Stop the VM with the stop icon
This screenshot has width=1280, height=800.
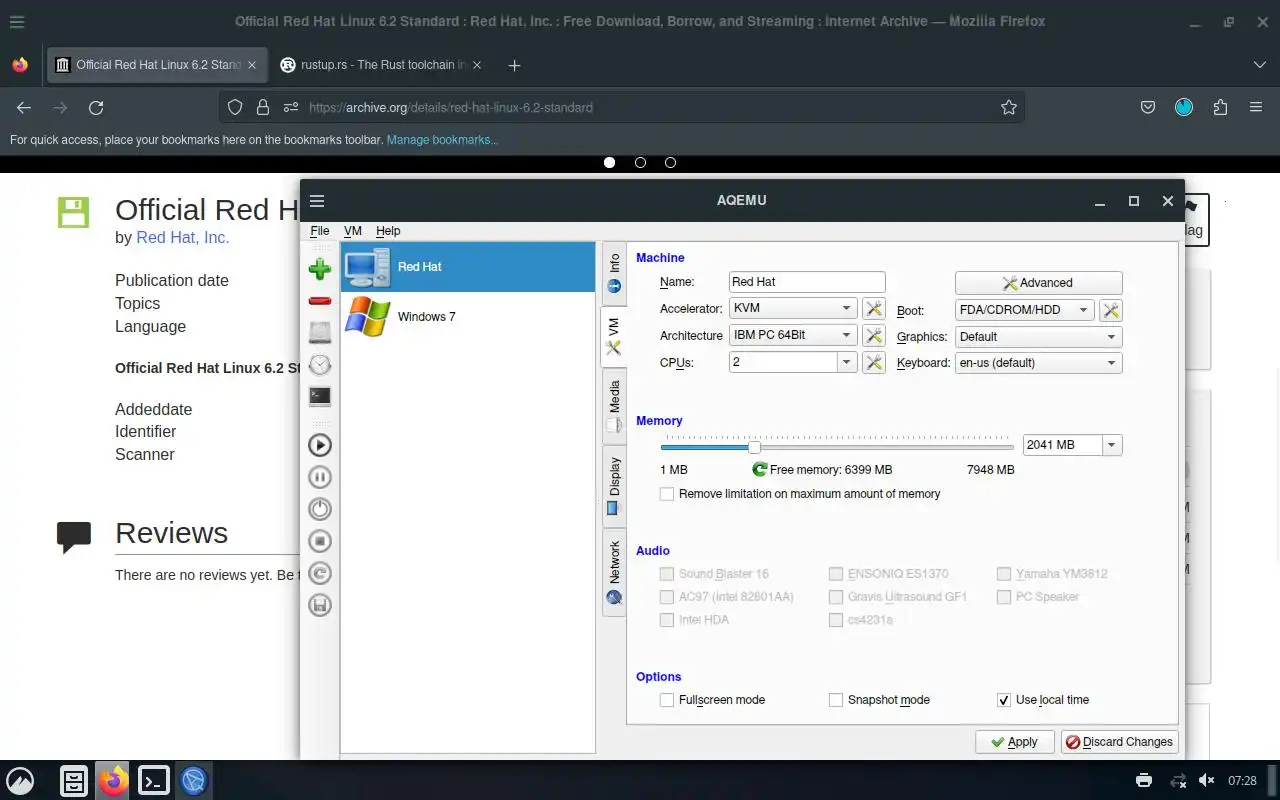click(x=320, y=541)
